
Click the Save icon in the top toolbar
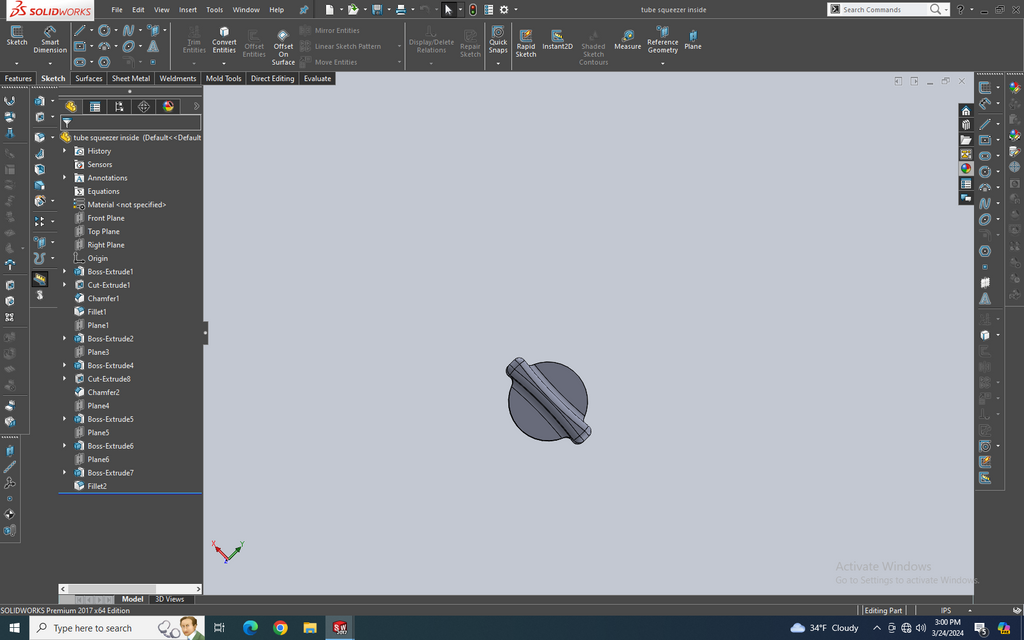[x=377, y=10]
